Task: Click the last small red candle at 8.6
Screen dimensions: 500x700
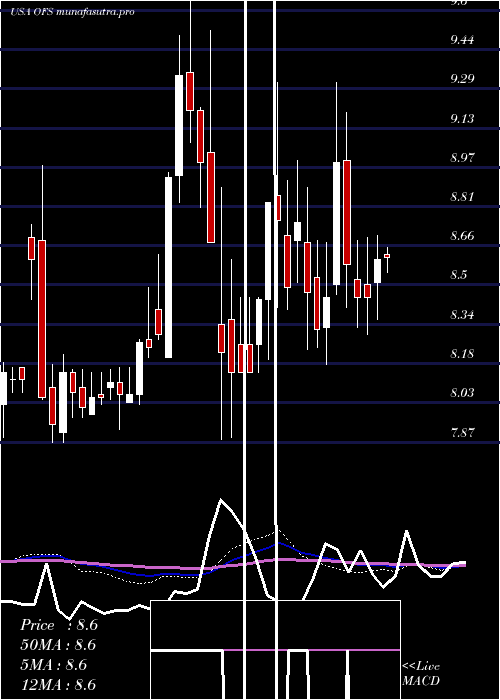Action: [x=387, y=256]
